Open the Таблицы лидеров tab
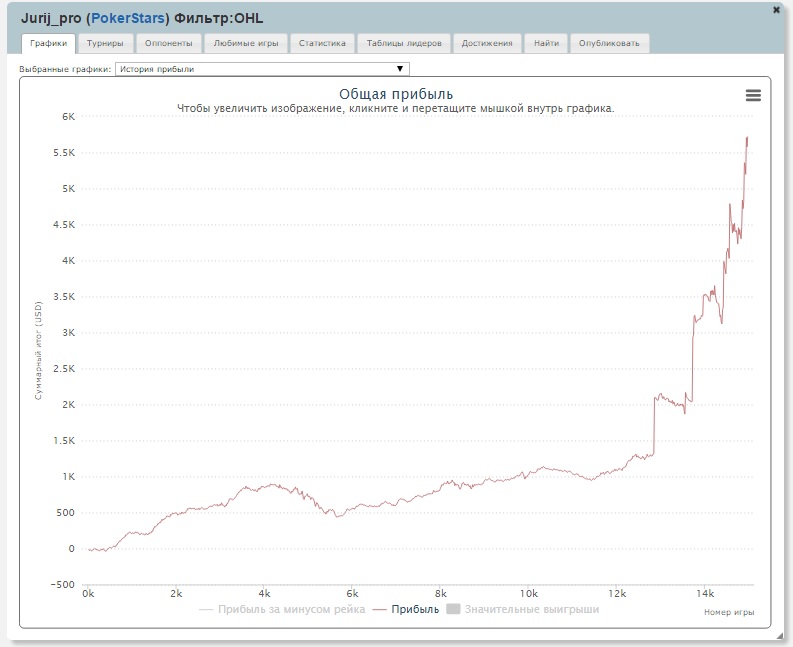The image size is (793, 647). (x=403, y=44)
